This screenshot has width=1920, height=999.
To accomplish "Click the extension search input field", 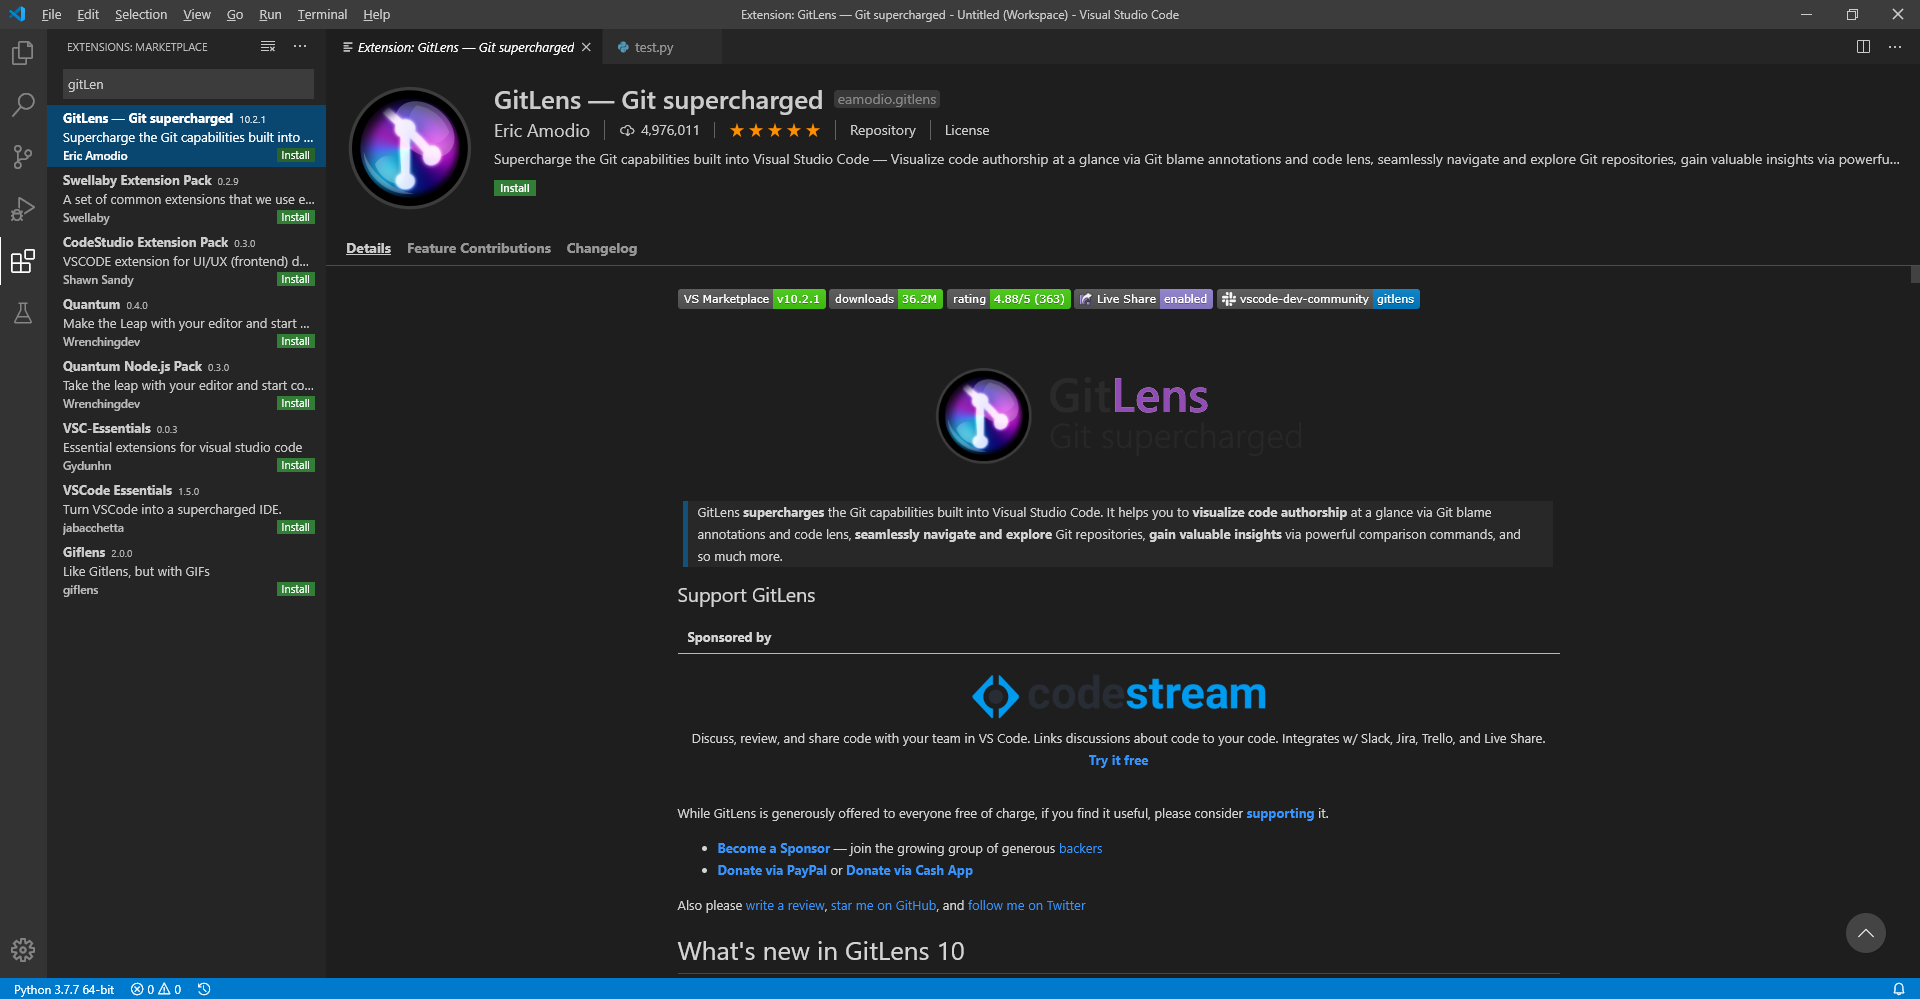I will tap(188, 84).
